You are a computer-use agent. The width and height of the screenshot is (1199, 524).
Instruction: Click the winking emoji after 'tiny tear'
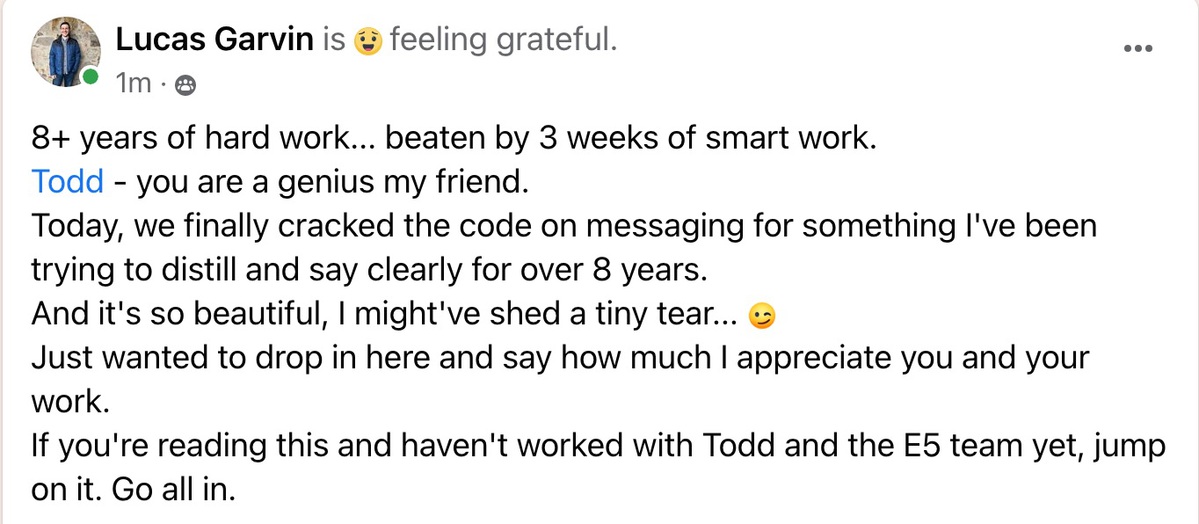(762, 316)
